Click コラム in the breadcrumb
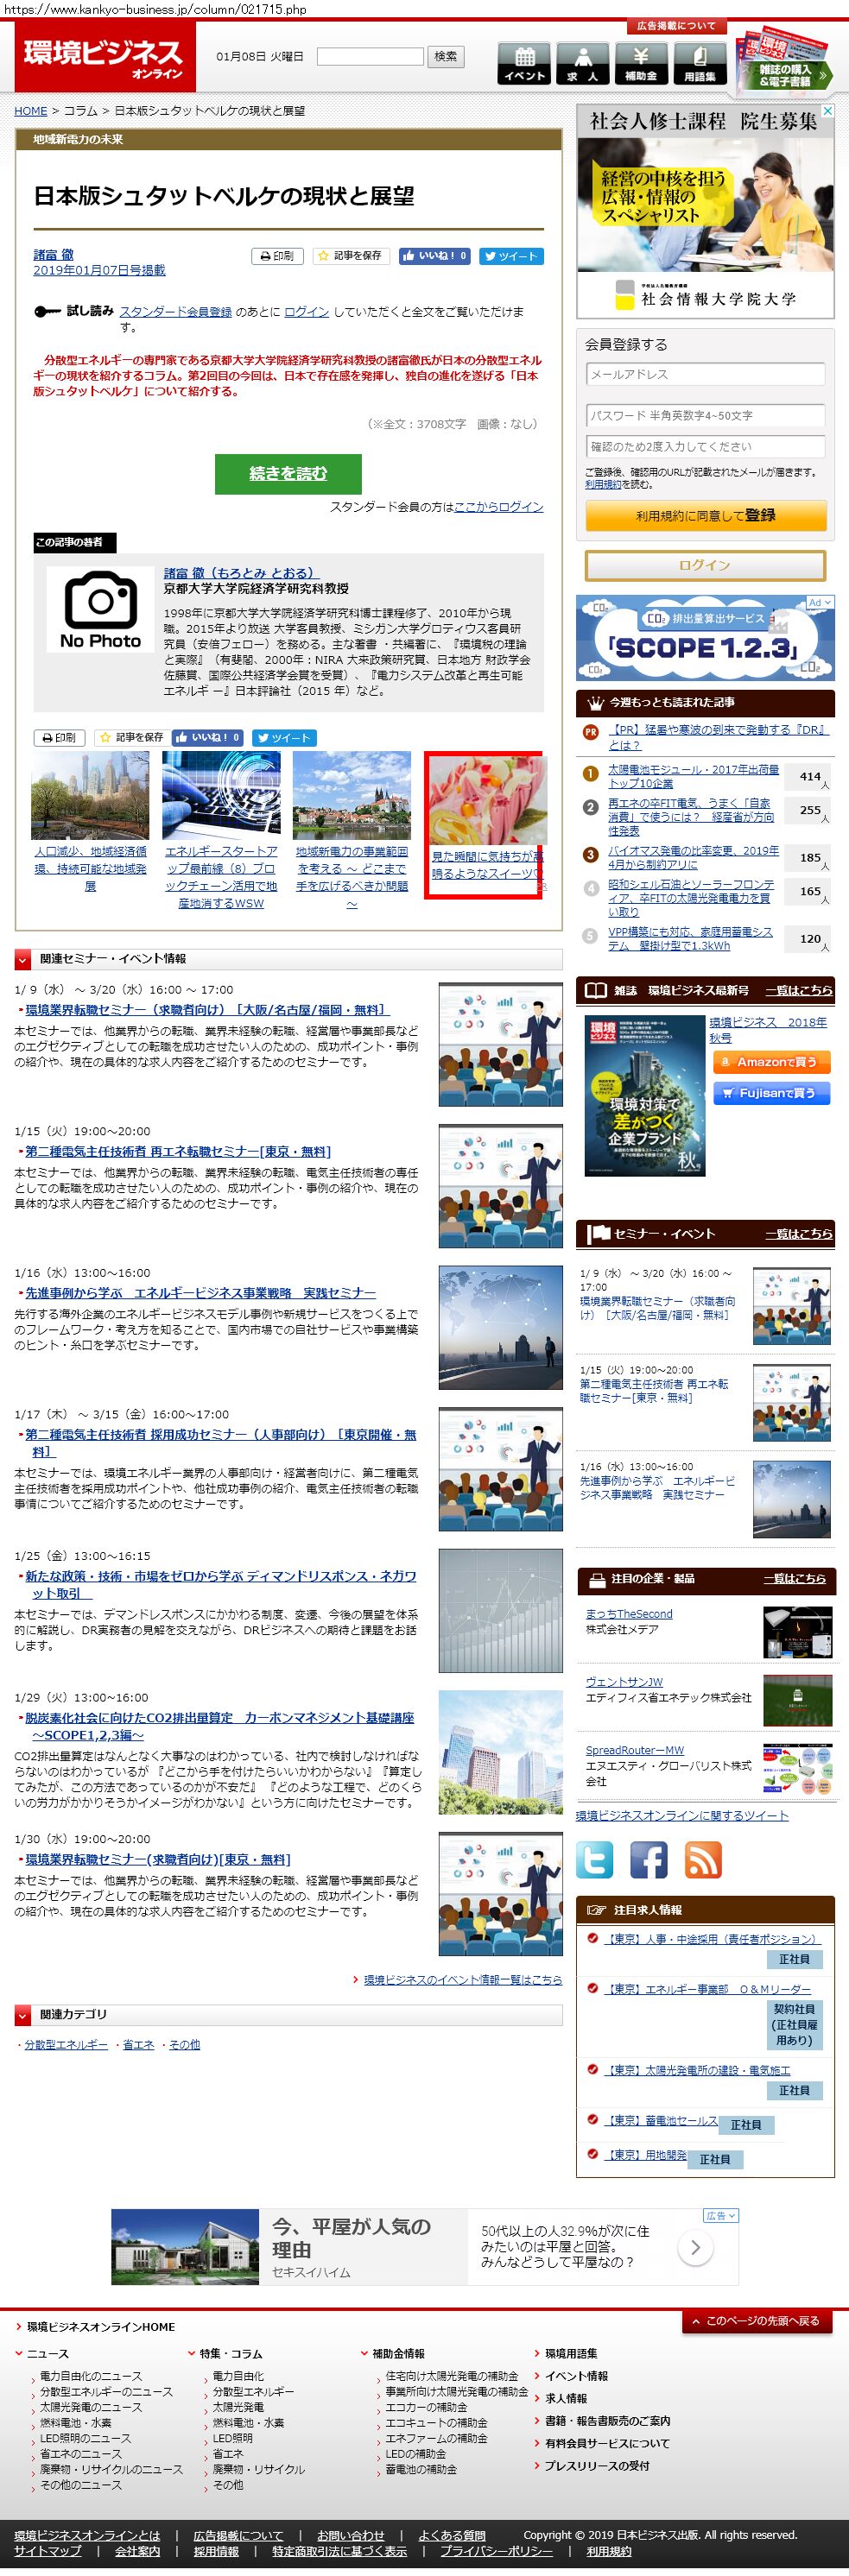 pos(80,111)
